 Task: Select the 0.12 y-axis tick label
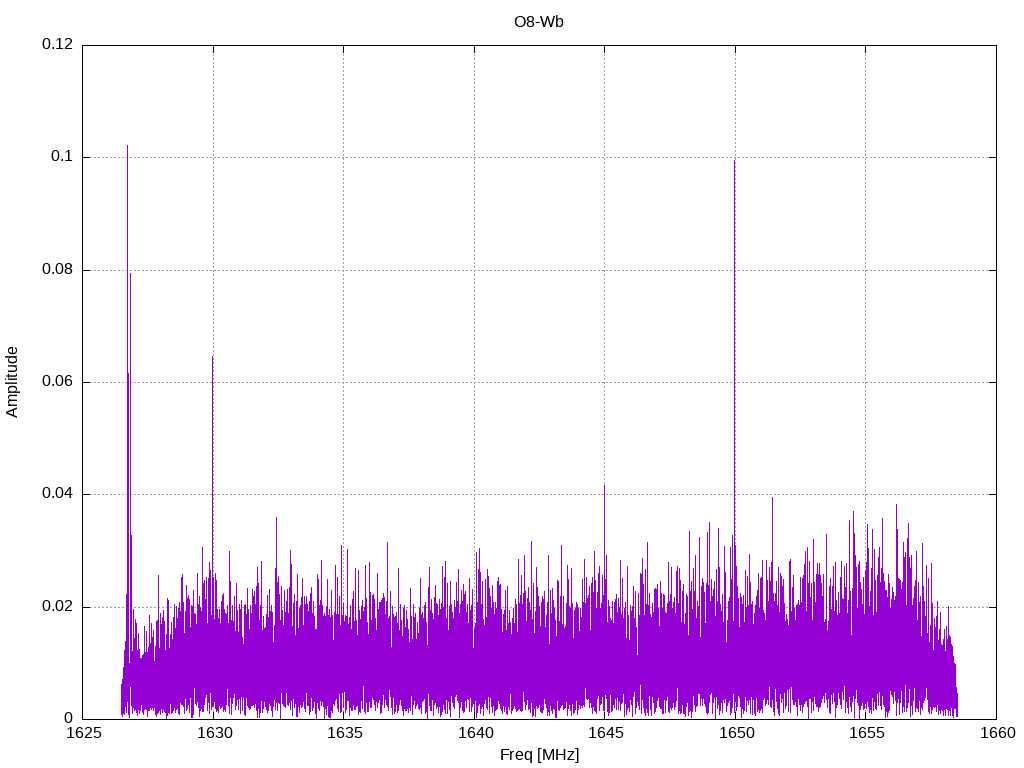57,45
